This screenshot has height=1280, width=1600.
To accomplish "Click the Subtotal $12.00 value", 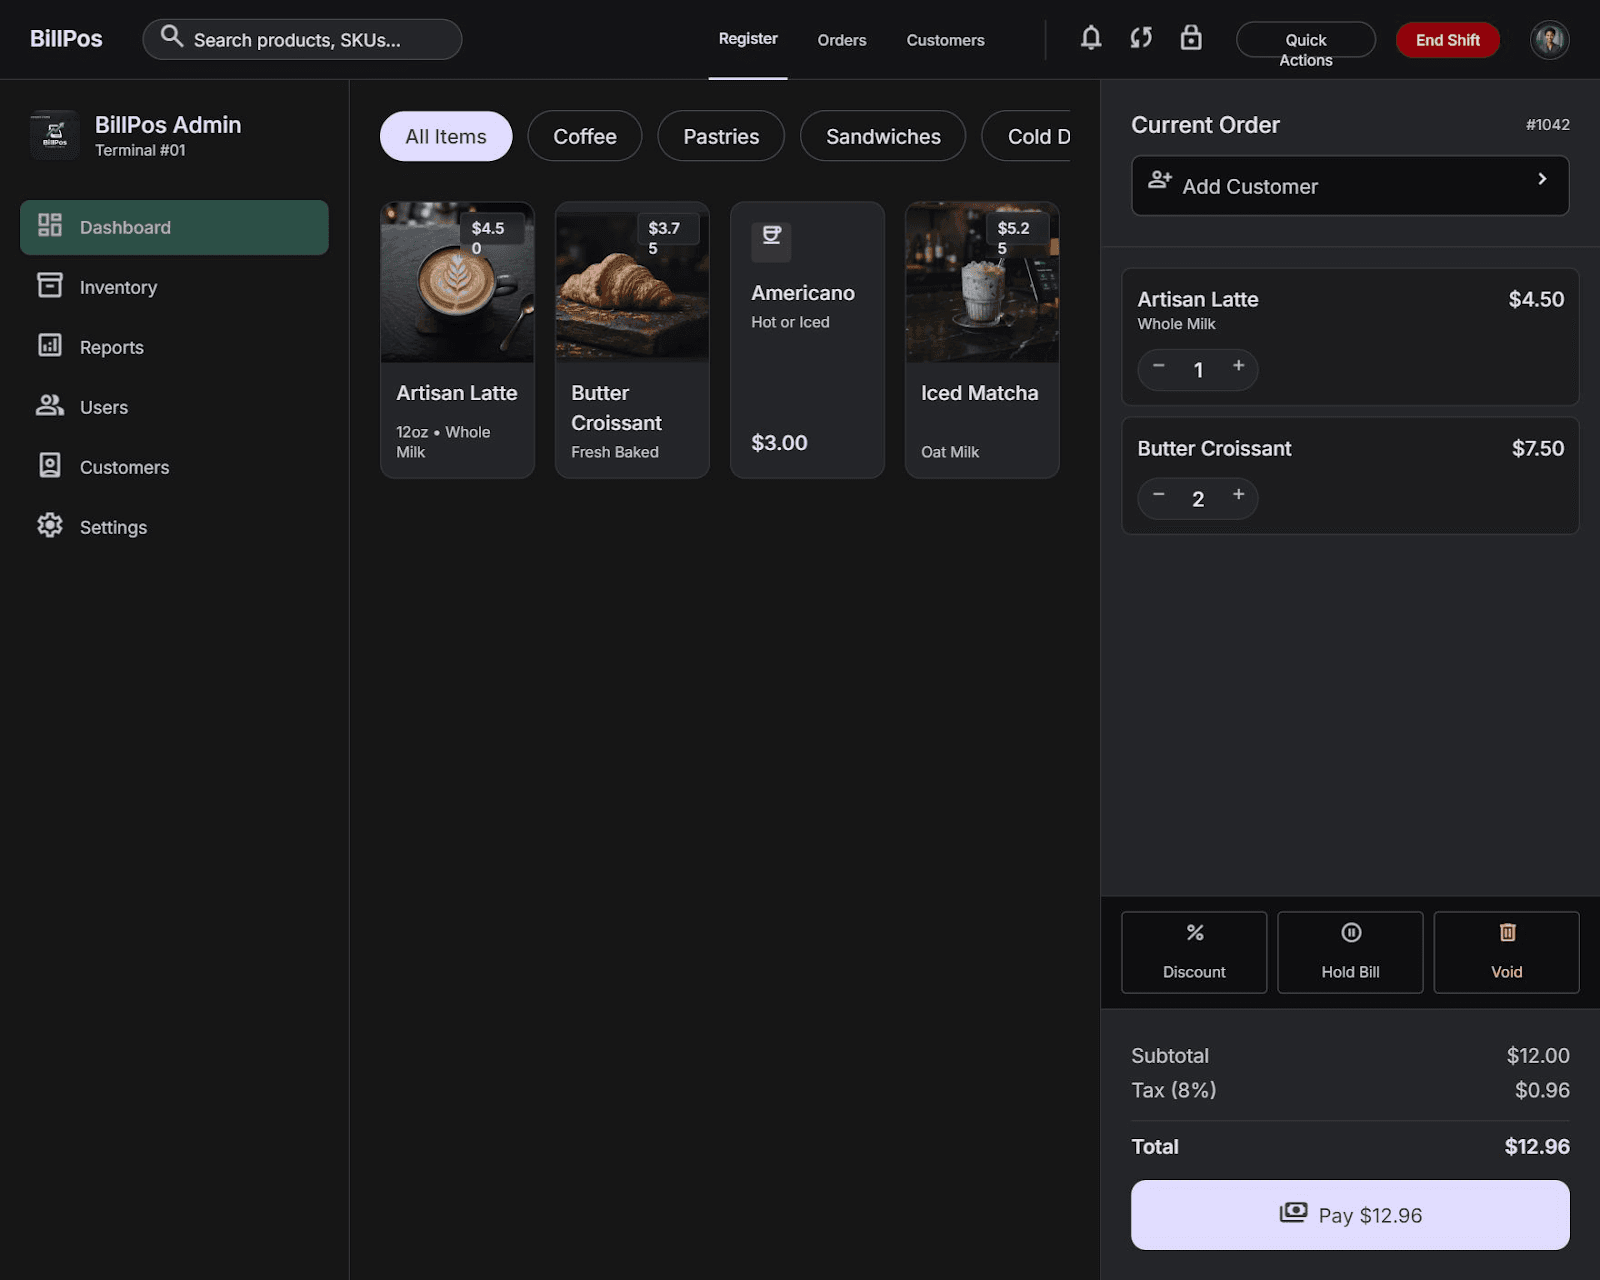I will [x=1538, y=1056].
